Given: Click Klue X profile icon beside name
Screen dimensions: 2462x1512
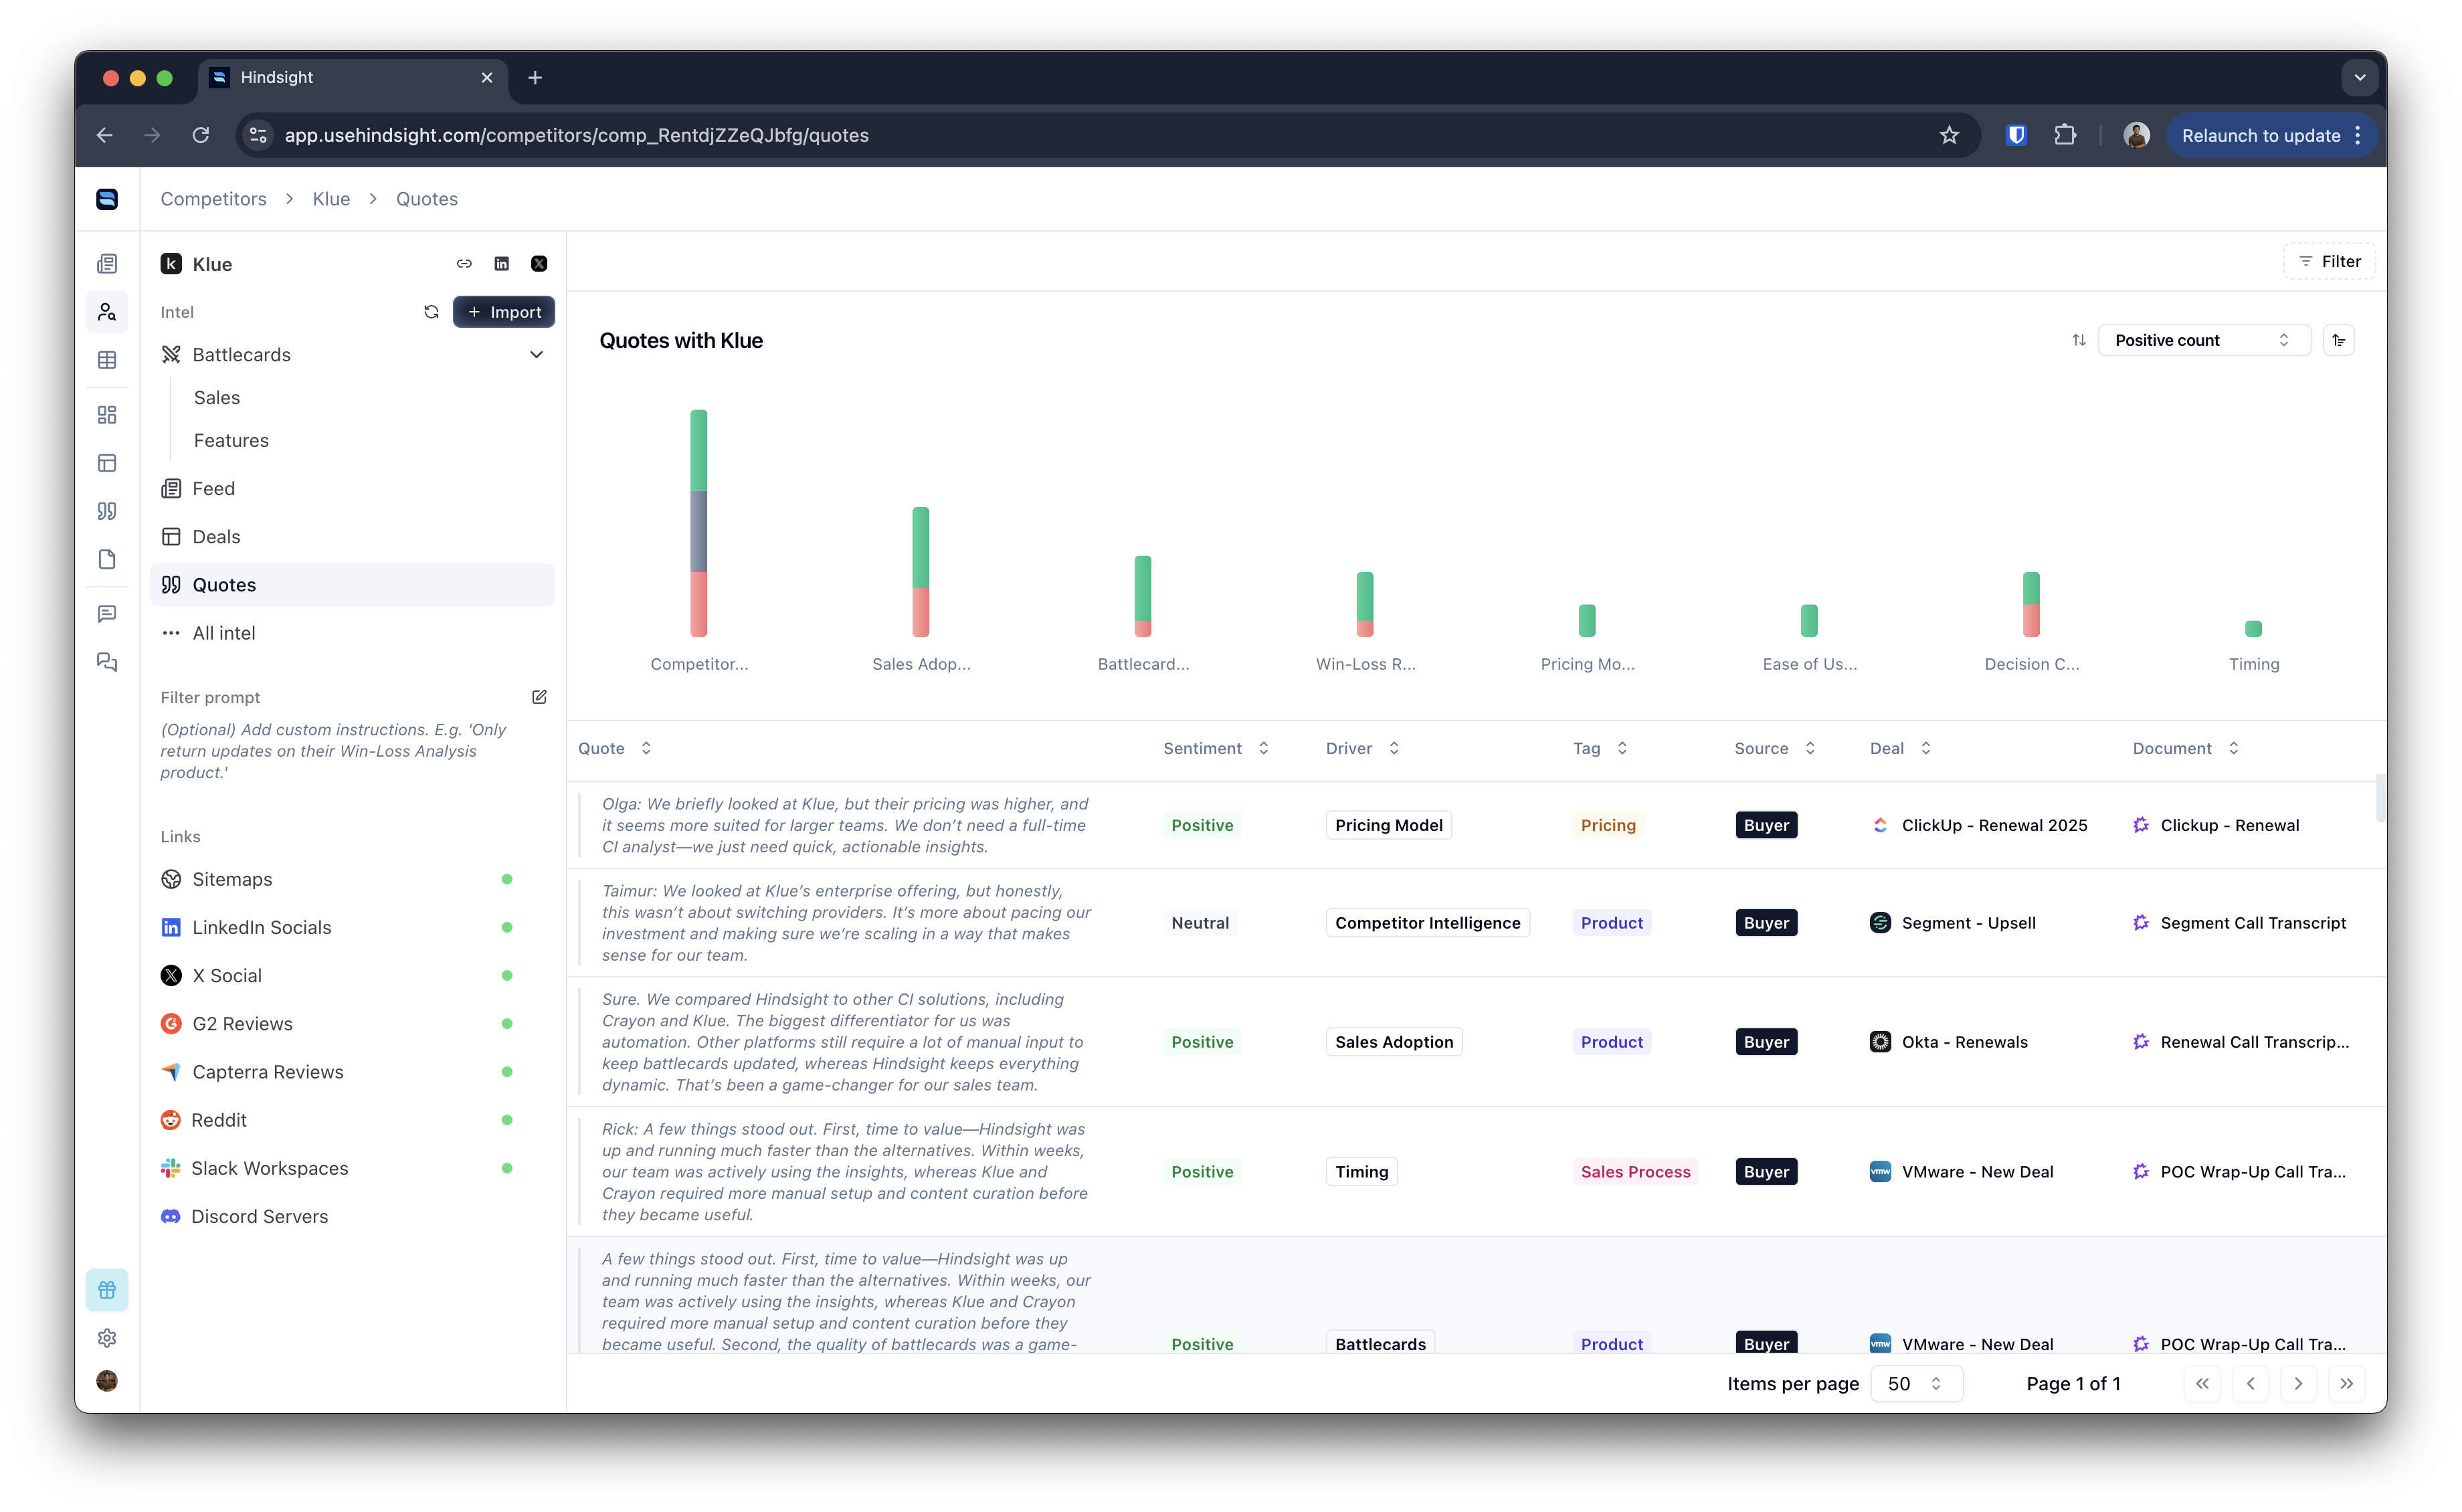Looking at the screenshot, I should (x=539, y=264).
